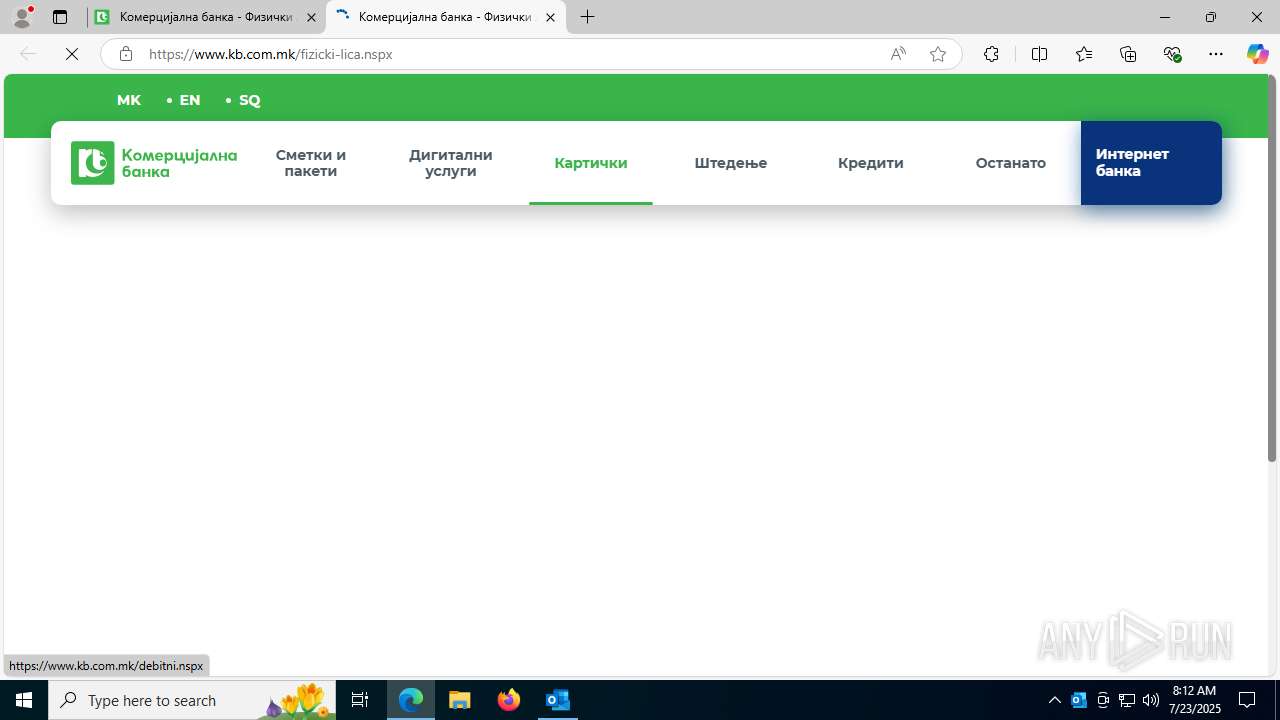The width and height of the screenshot is (1280, 720).
Task: Add this page to favorites star
Action: coord(938,54)
